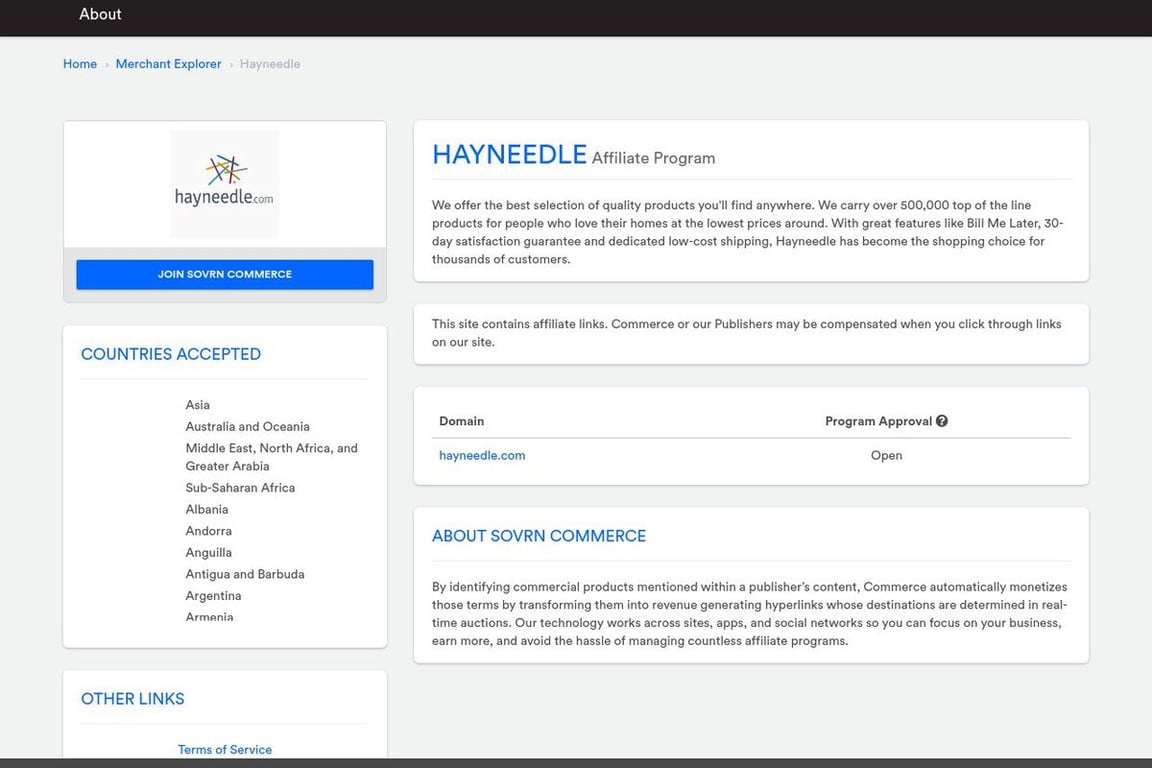Click the JOIN SOVRN COMMERCE button

225,274
